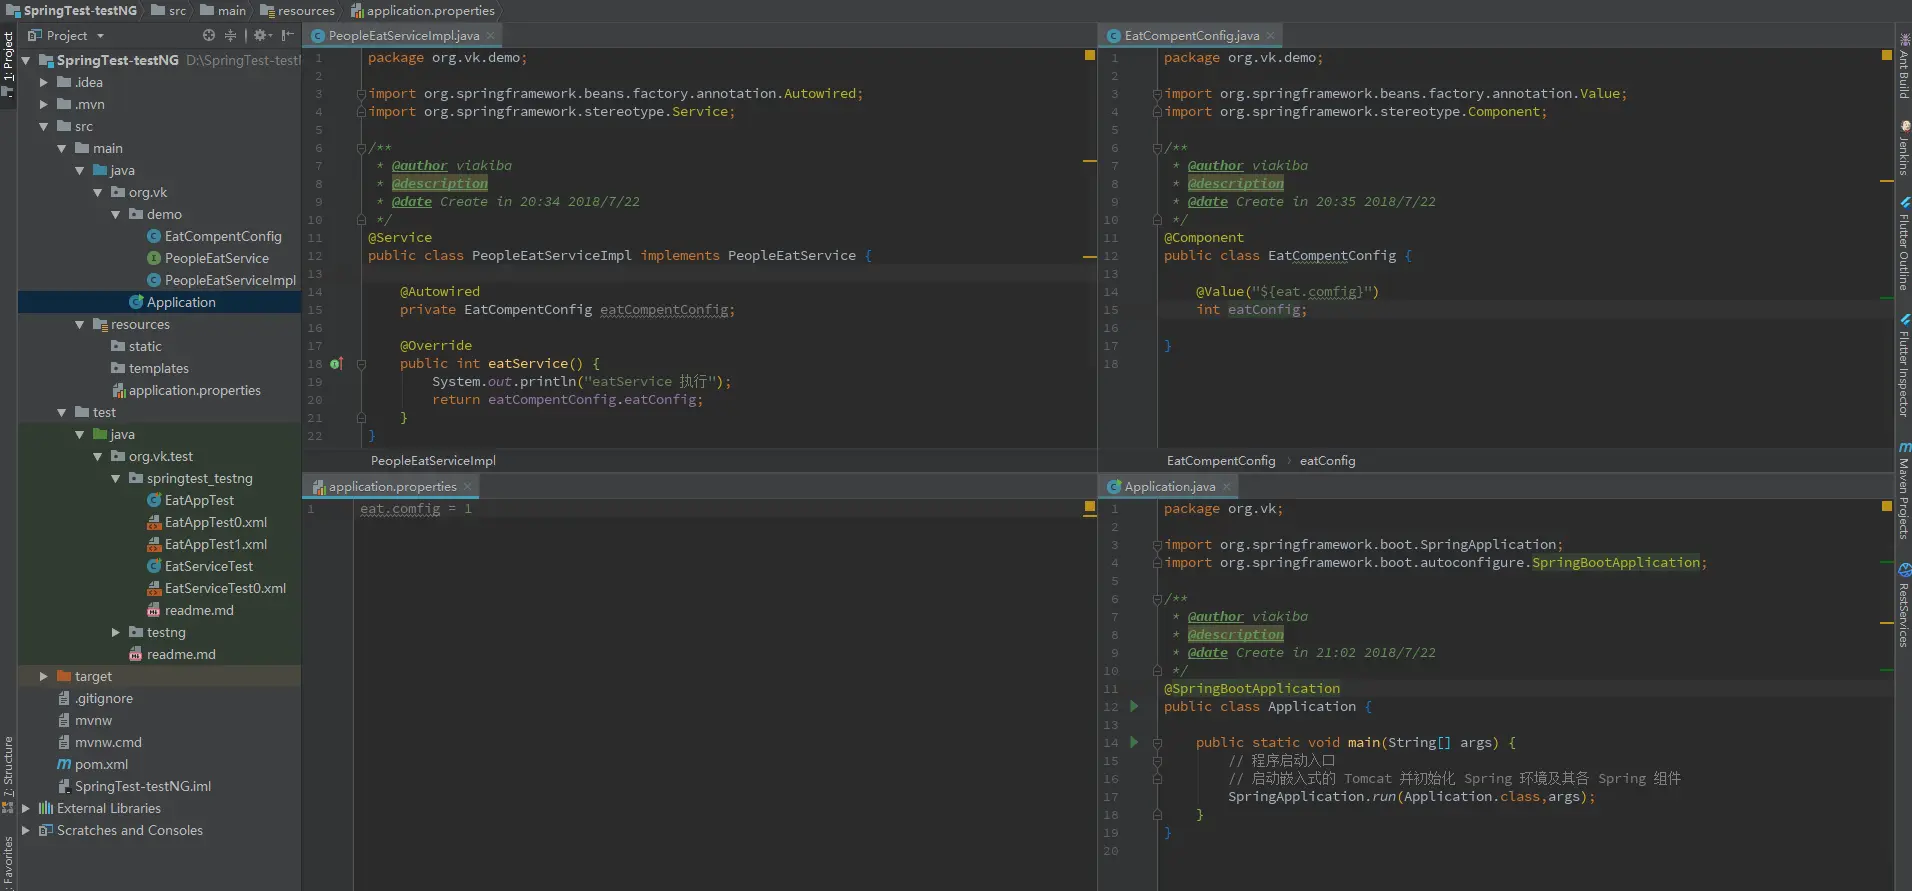
Task: Click the collapse all icon in Project panel
Action: tap(231, 35)
